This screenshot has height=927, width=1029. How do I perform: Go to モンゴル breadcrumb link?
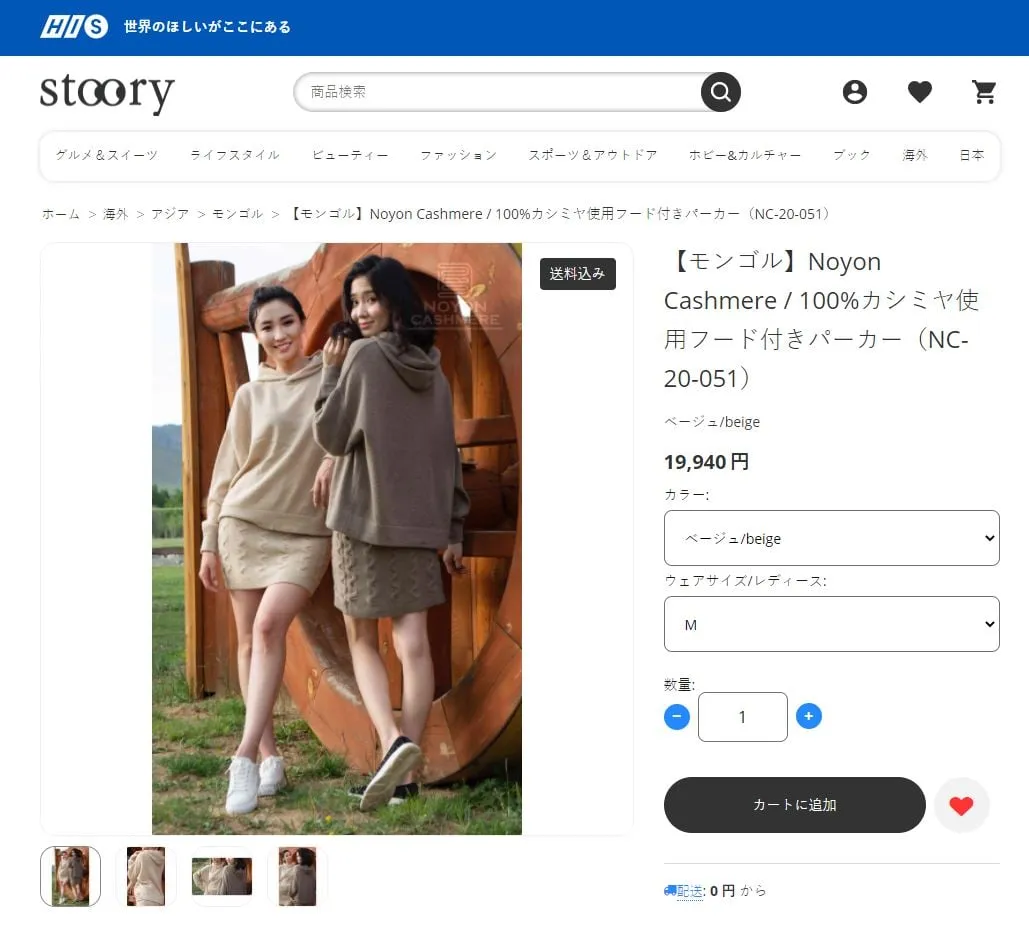(x=238, y=214)
